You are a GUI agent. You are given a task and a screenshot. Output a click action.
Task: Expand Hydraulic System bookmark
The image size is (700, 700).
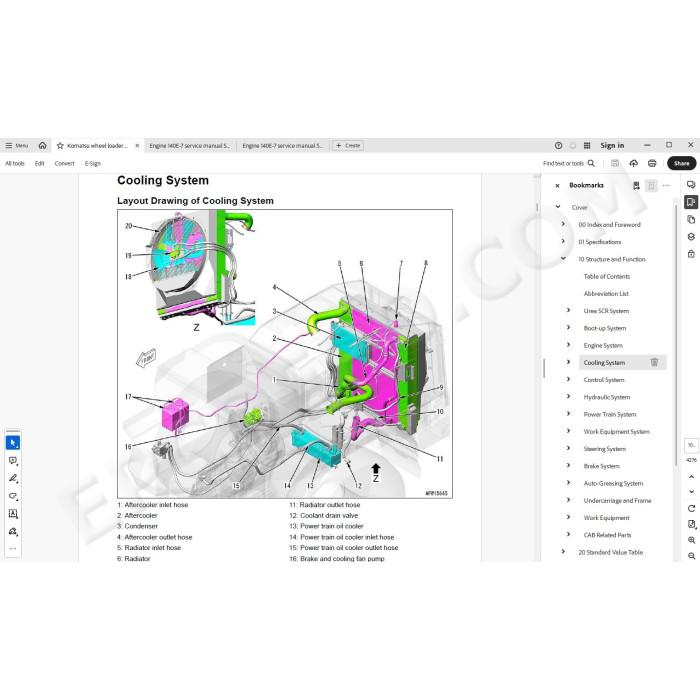tap(568, 396)
